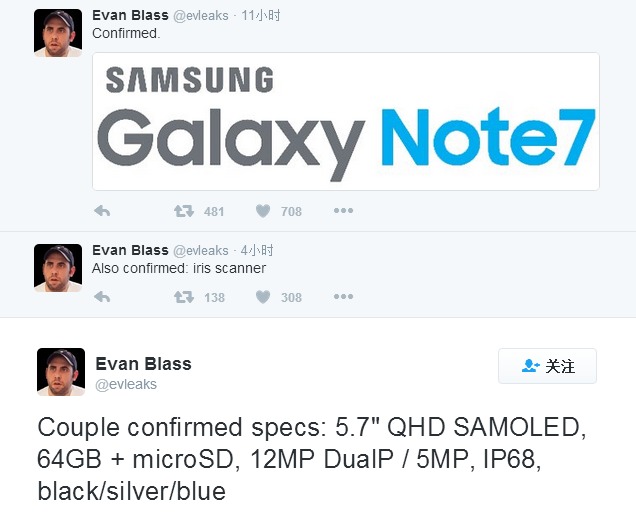Retweet the iris scanner tweet
Viewport: 636px width, 512px height.
[184, 297]
